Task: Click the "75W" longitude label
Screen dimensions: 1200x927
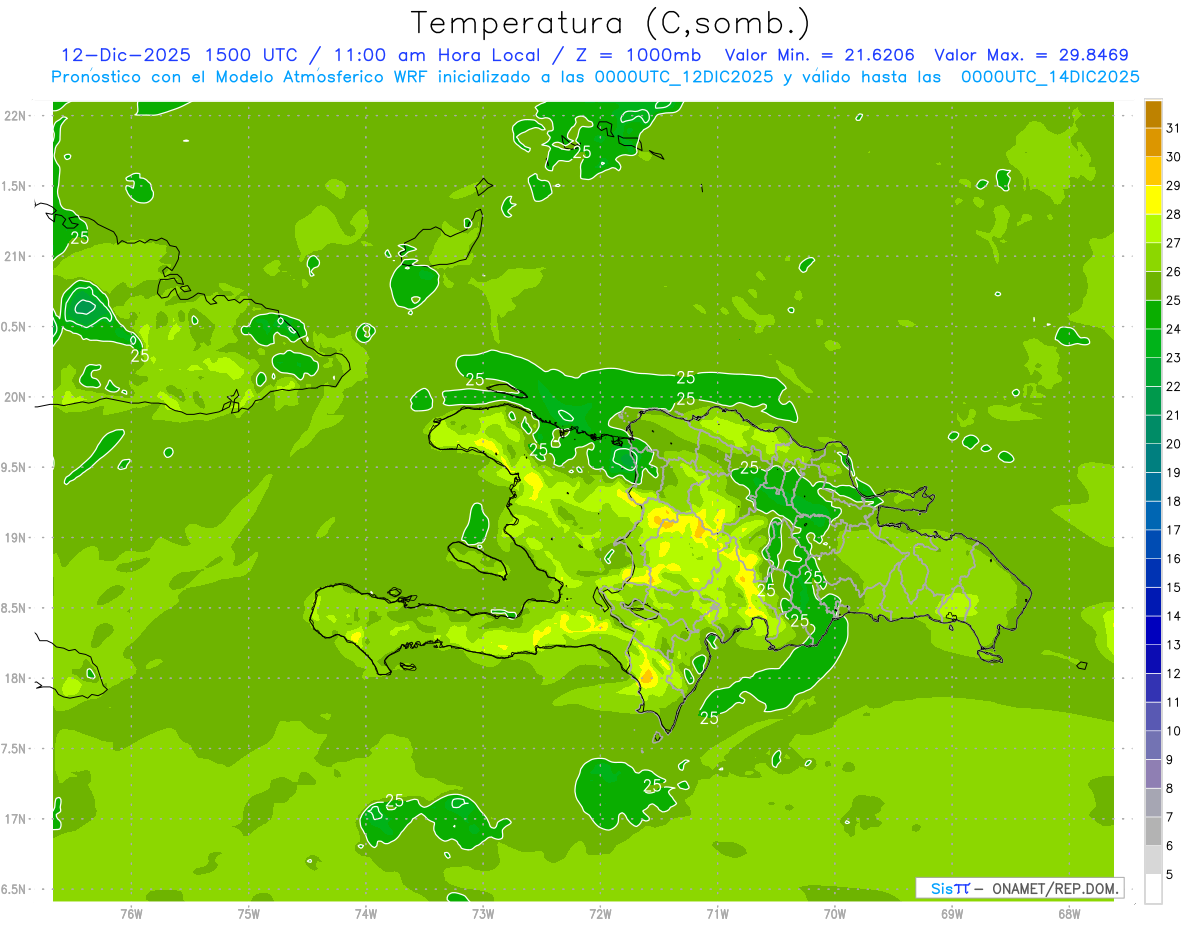Action: click(249, 914)
